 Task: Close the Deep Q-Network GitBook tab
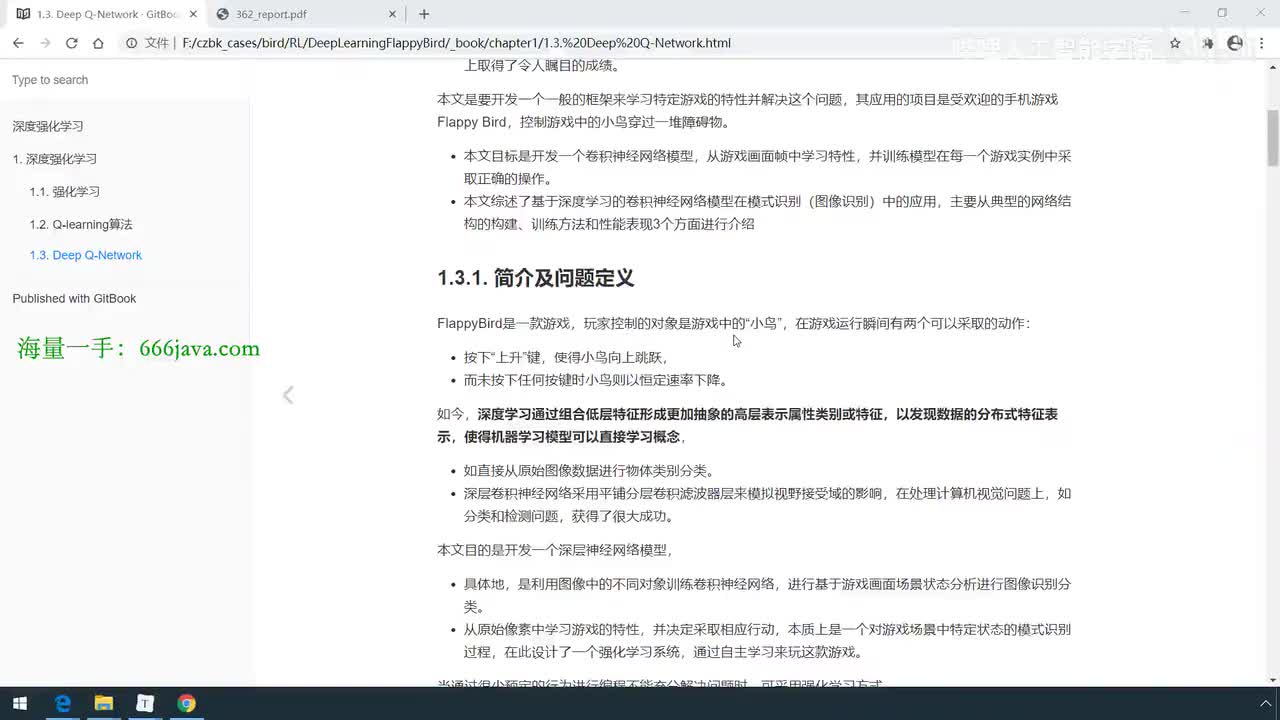(x=193, y=14)
